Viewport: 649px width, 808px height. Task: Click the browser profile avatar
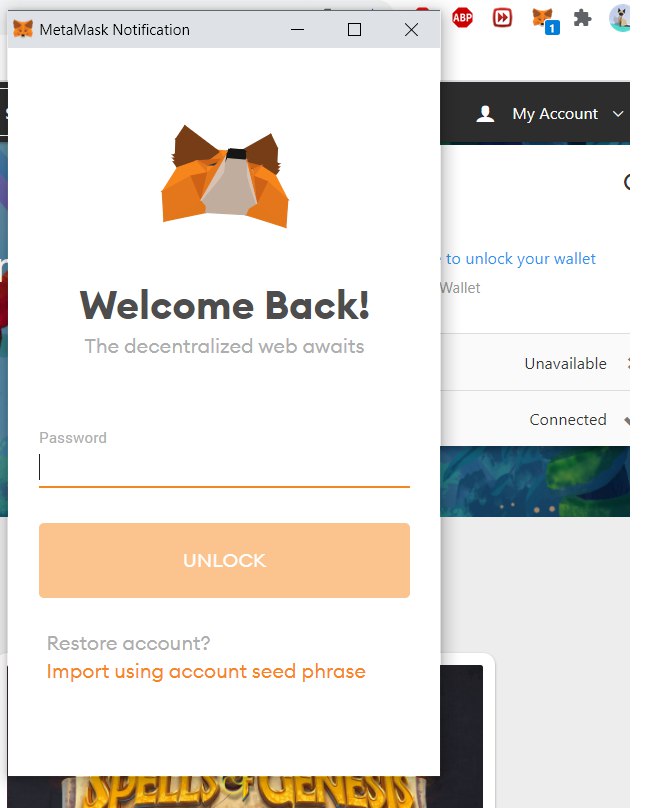coord(619,18)
